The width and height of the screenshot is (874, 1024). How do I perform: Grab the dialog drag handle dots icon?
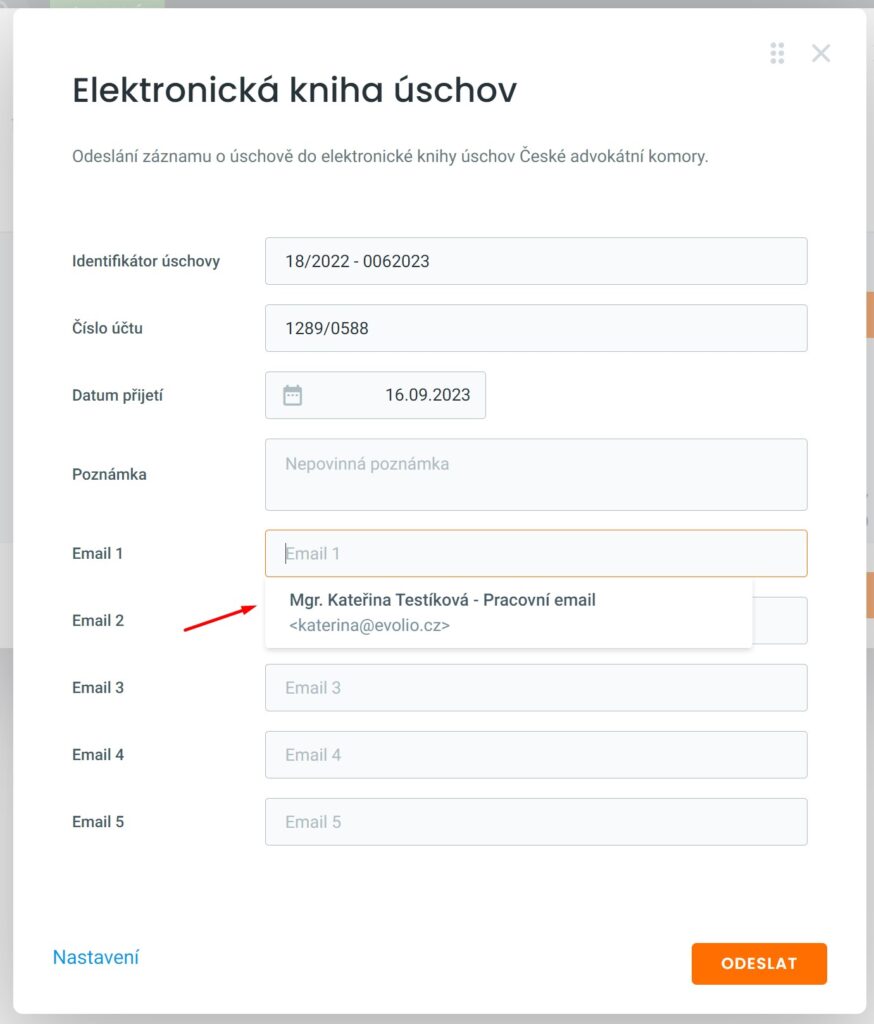pyautogui.click(x=777, y=53)
